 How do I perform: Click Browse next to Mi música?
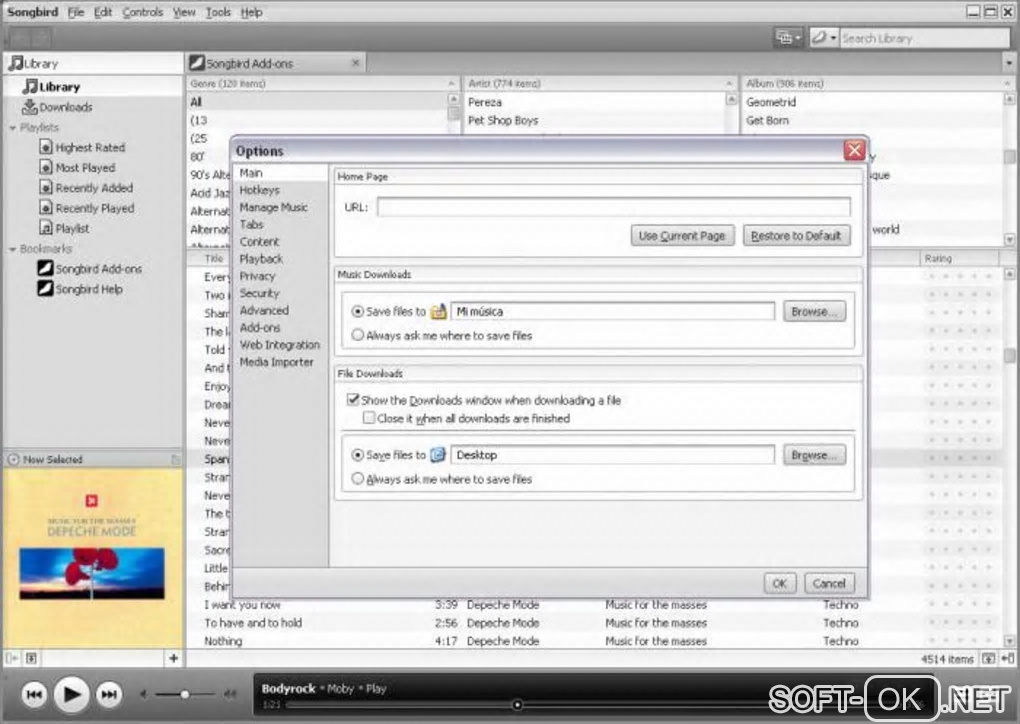pos(814,312)
